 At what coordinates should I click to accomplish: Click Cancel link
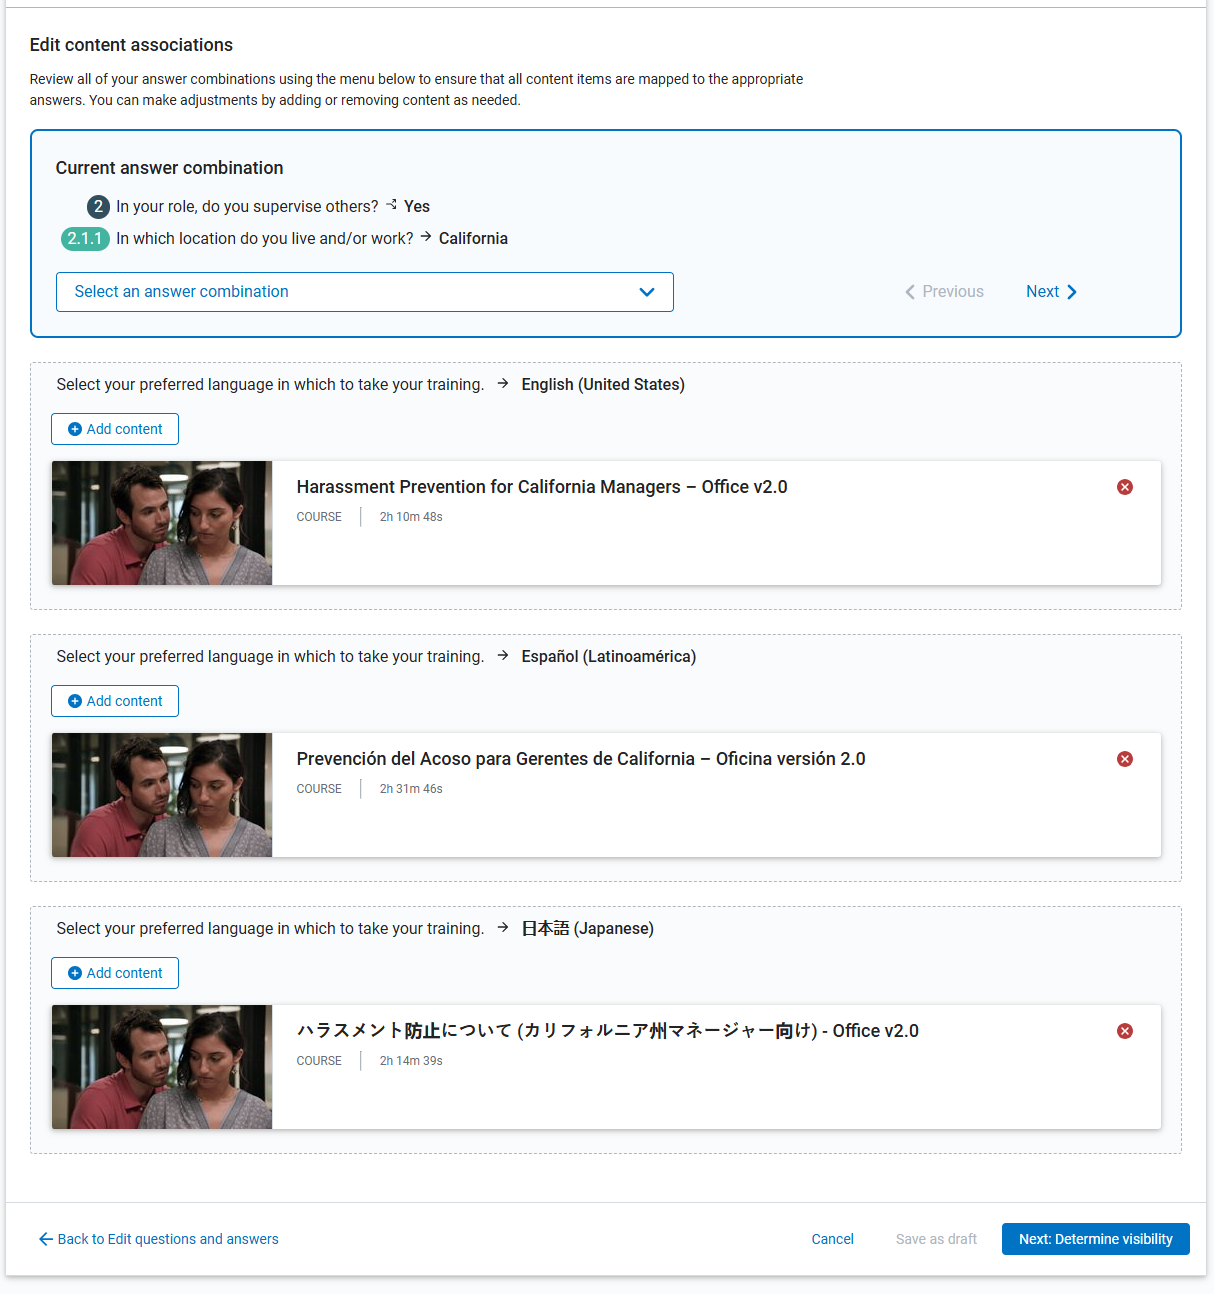832,1239
